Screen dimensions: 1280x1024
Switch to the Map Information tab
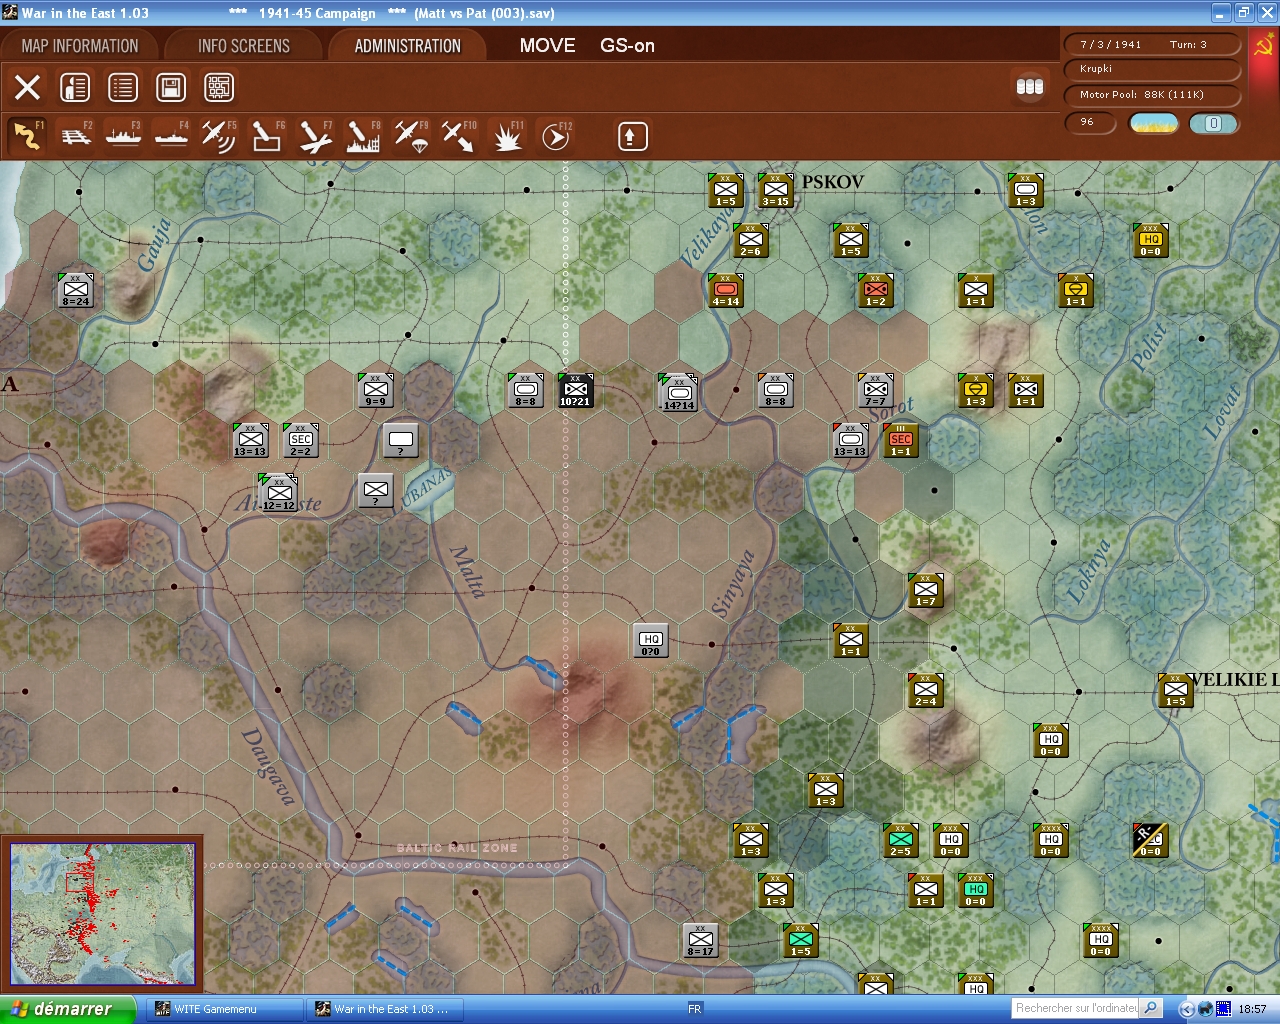pyautogui.click(x=80, y=46)
